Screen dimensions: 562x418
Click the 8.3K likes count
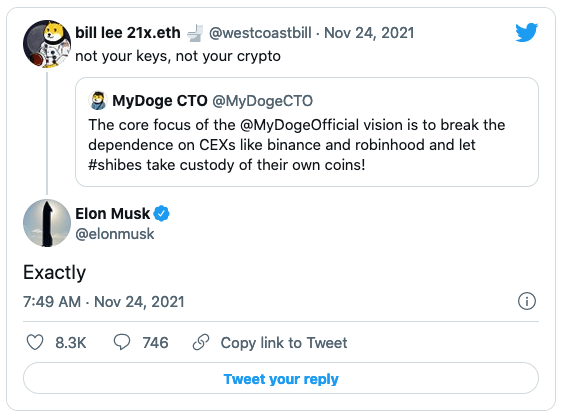pyautogui.click(x=71, y=343)
